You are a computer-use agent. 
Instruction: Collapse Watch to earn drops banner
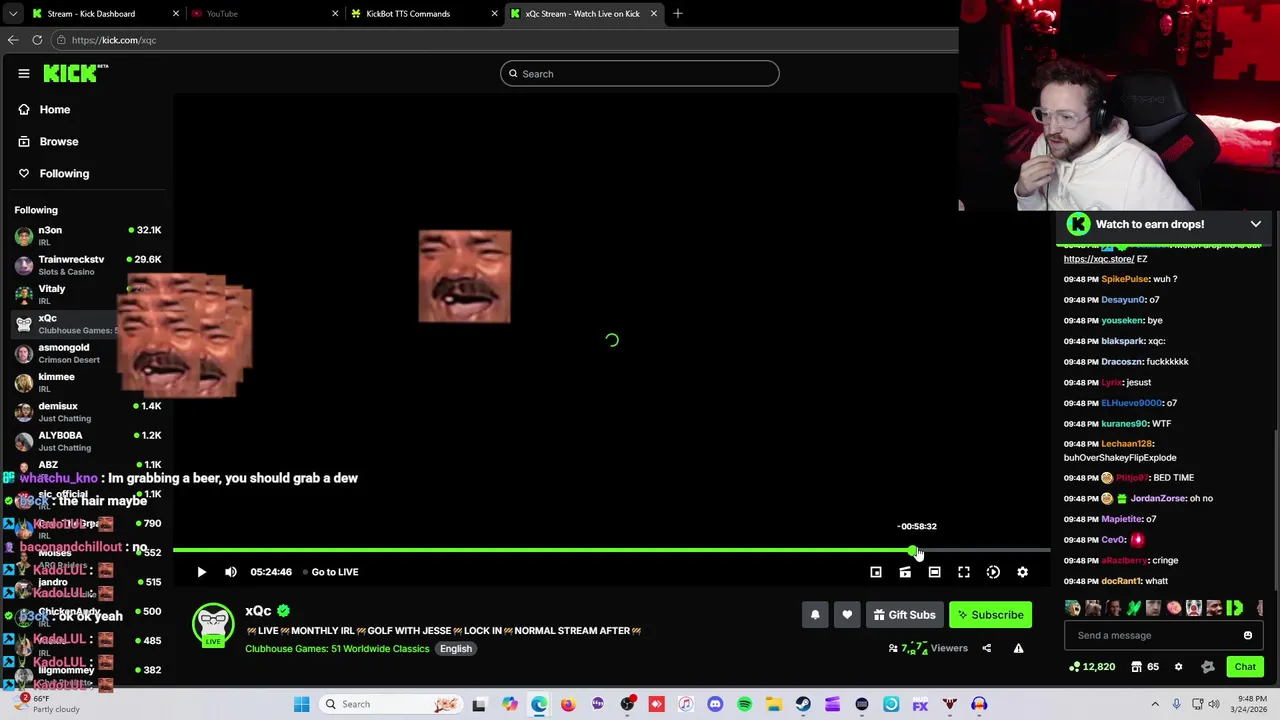pyautogui.click(x=1256, y=224)
